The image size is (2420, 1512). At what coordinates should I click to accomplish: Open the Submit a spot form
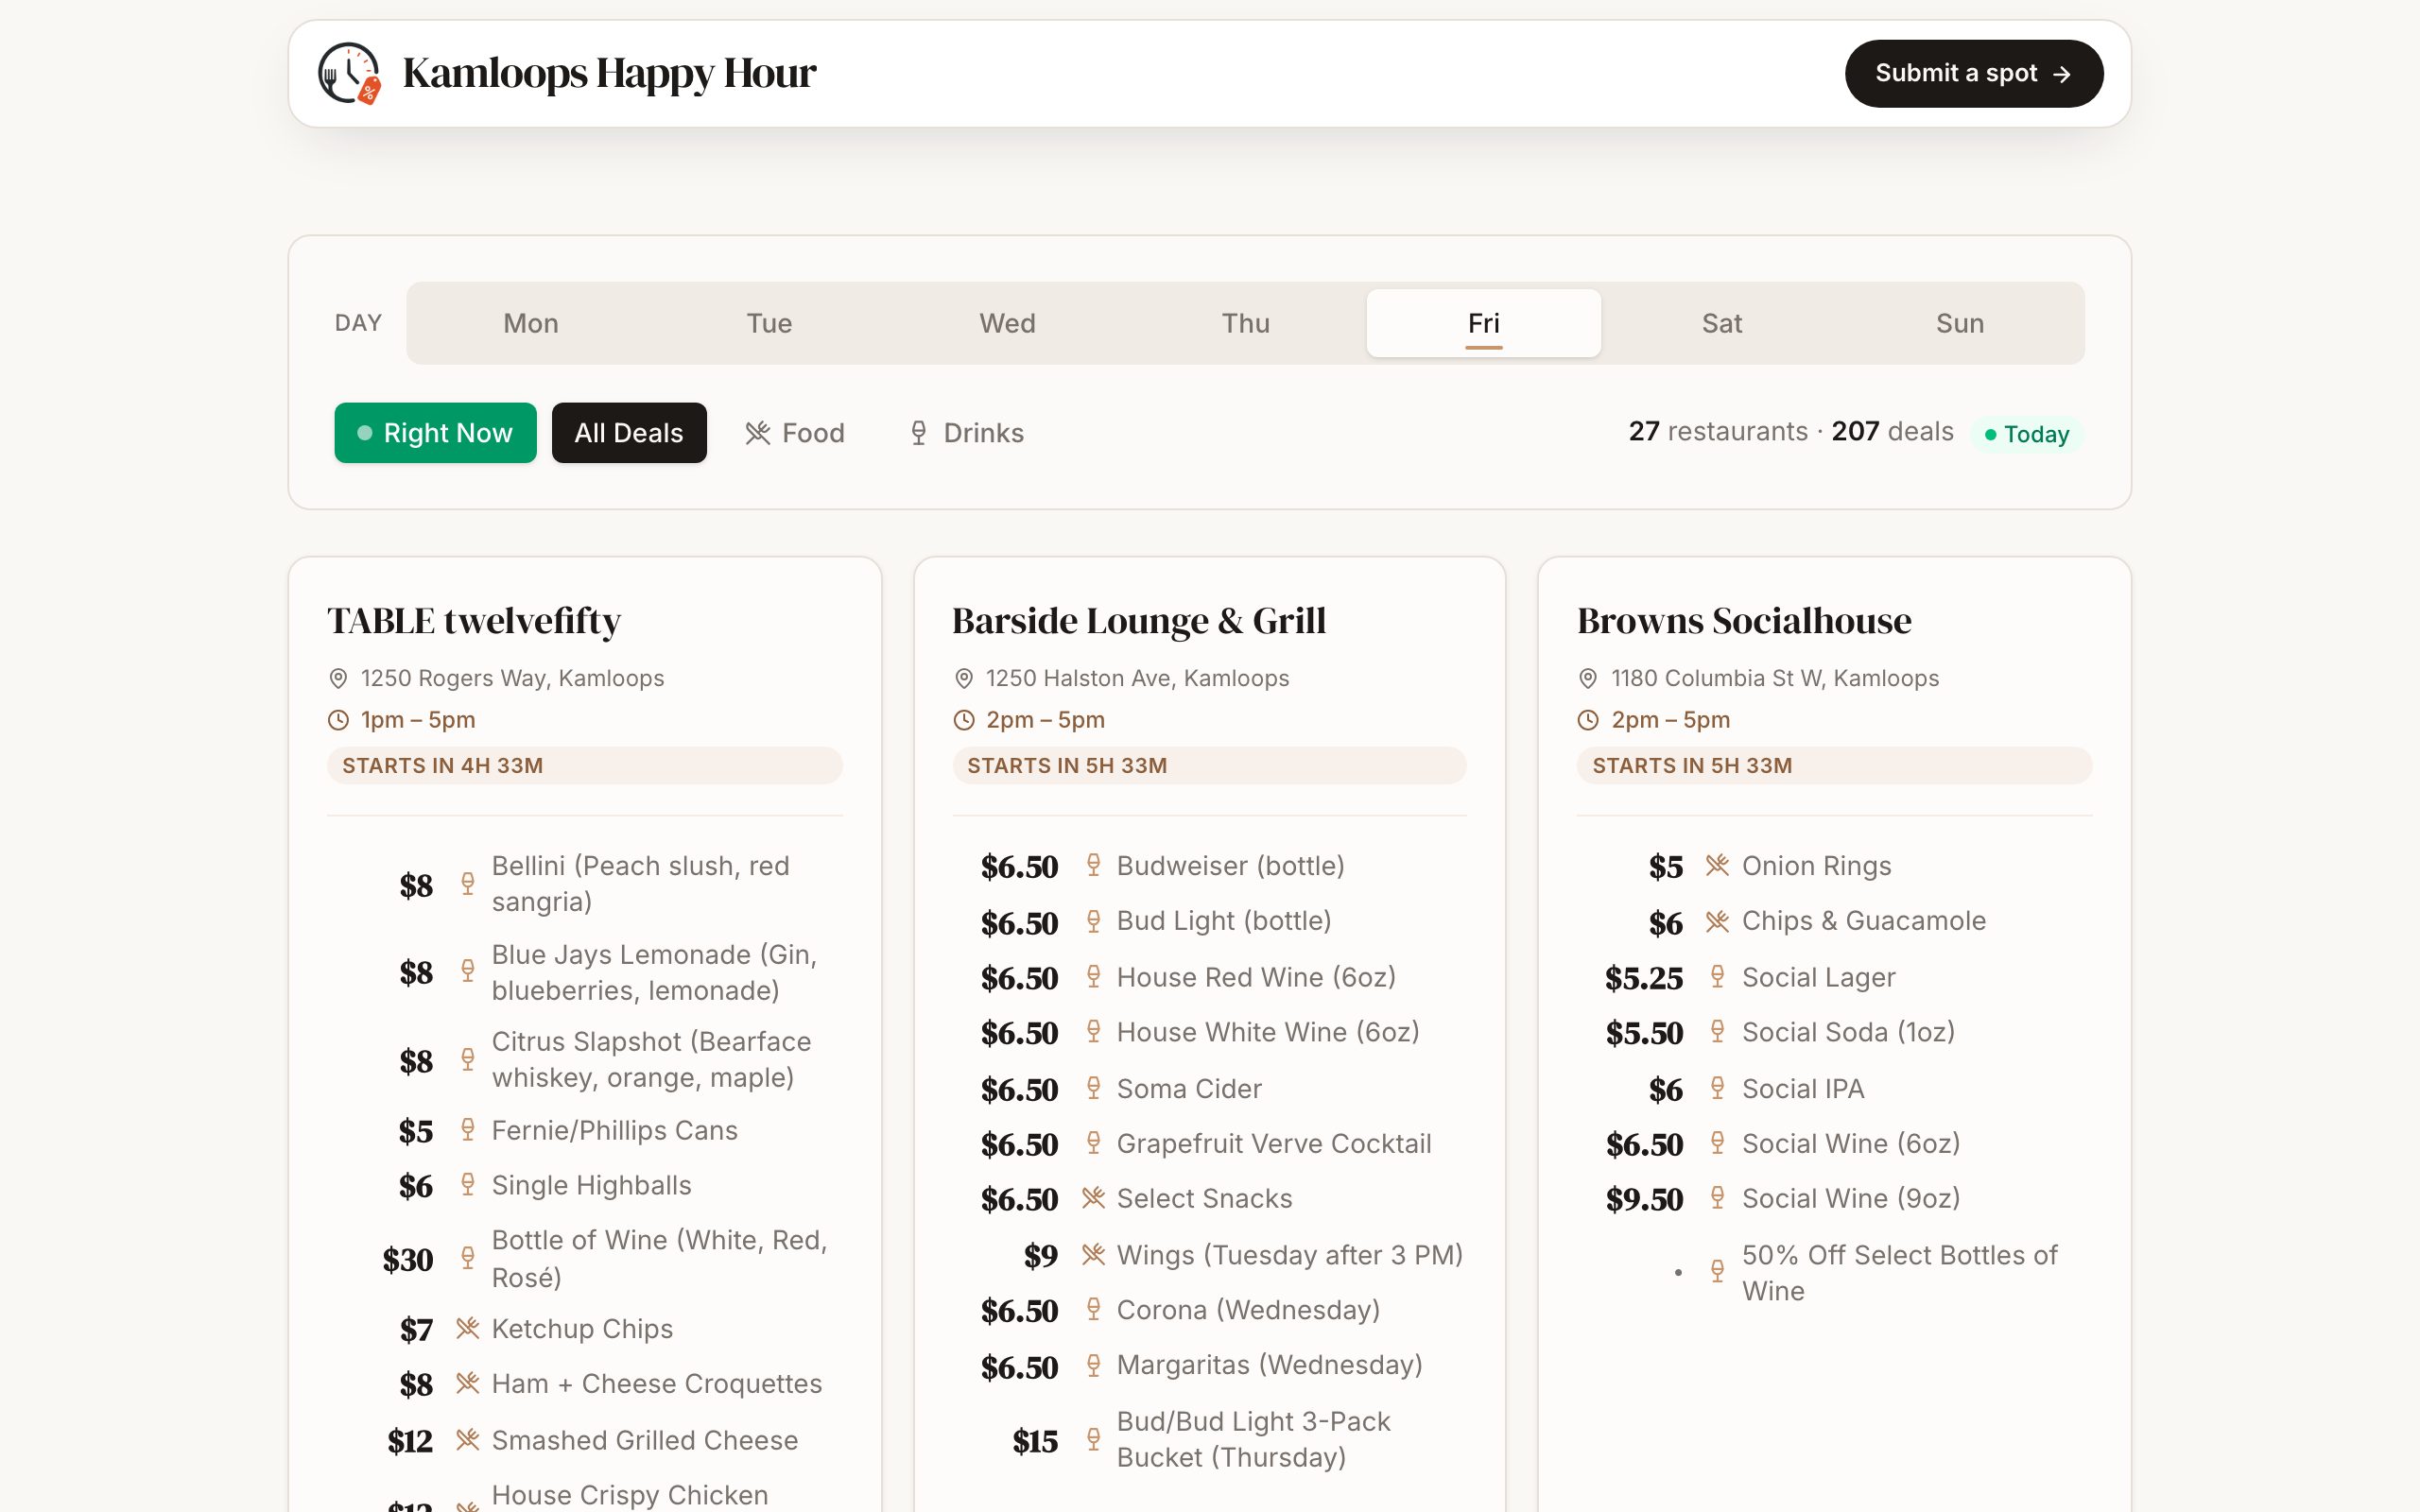[x=1974, y=74]
